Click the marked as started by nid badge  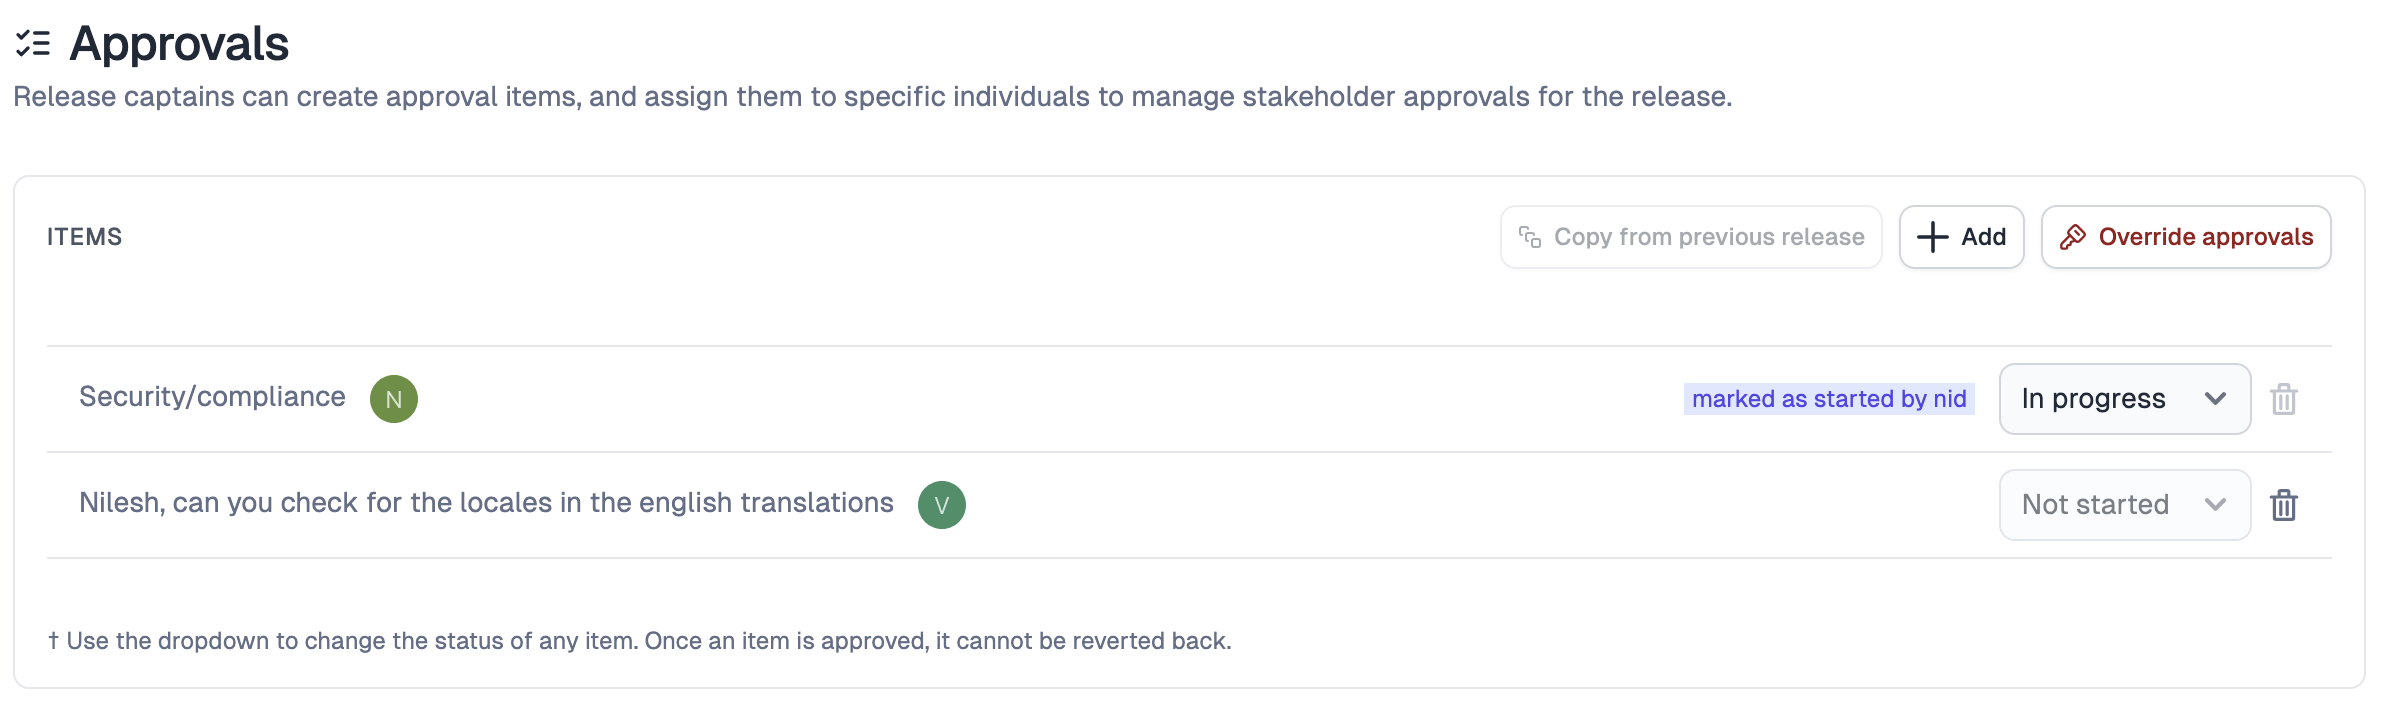(1829, 399)
